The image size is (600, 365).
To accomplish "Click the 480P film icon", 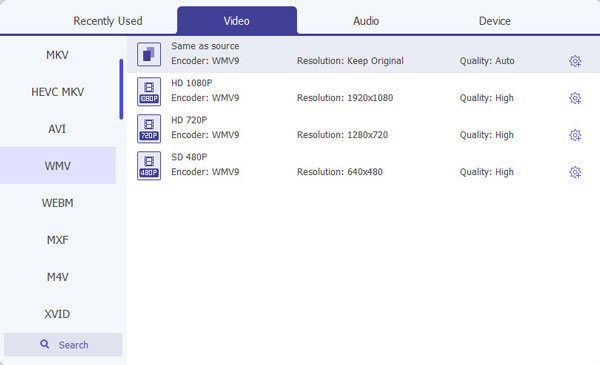I will tap(149, 166).
